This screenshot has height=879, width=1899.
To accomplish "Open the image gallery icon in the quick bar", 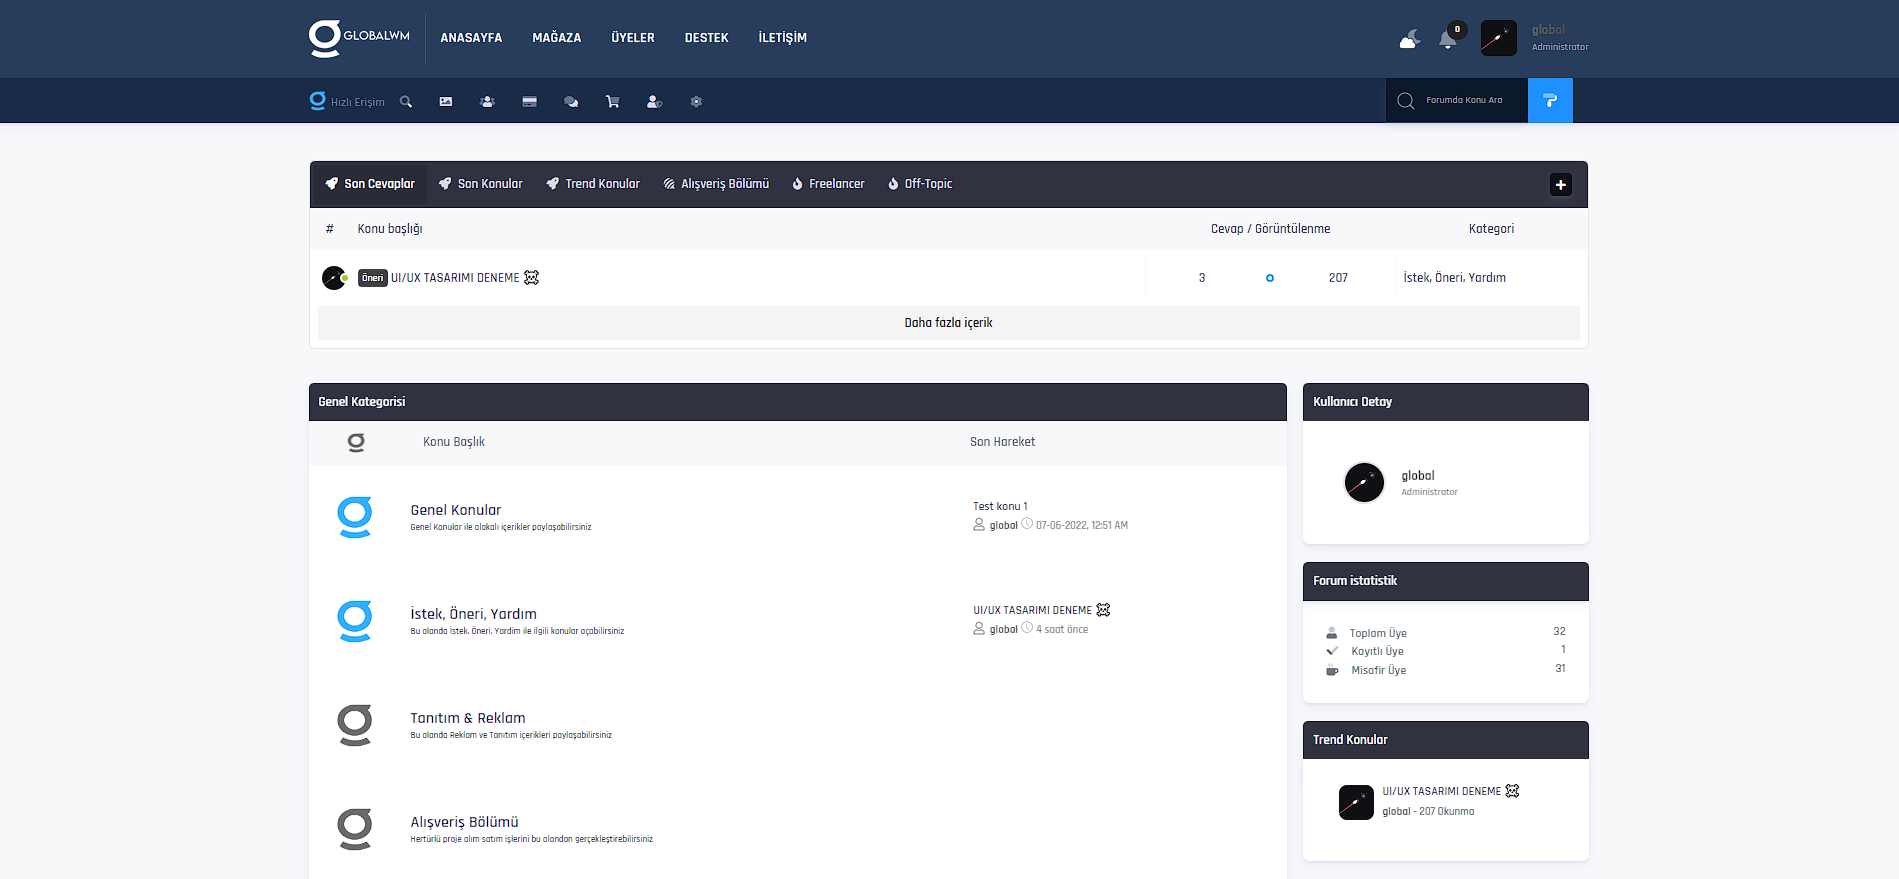I will pos(446,102).
